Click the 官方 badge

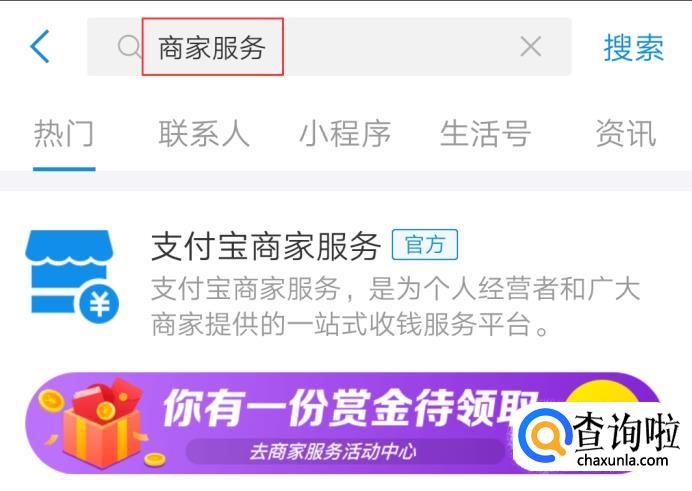pyautogui.click(x=425, y=244)
